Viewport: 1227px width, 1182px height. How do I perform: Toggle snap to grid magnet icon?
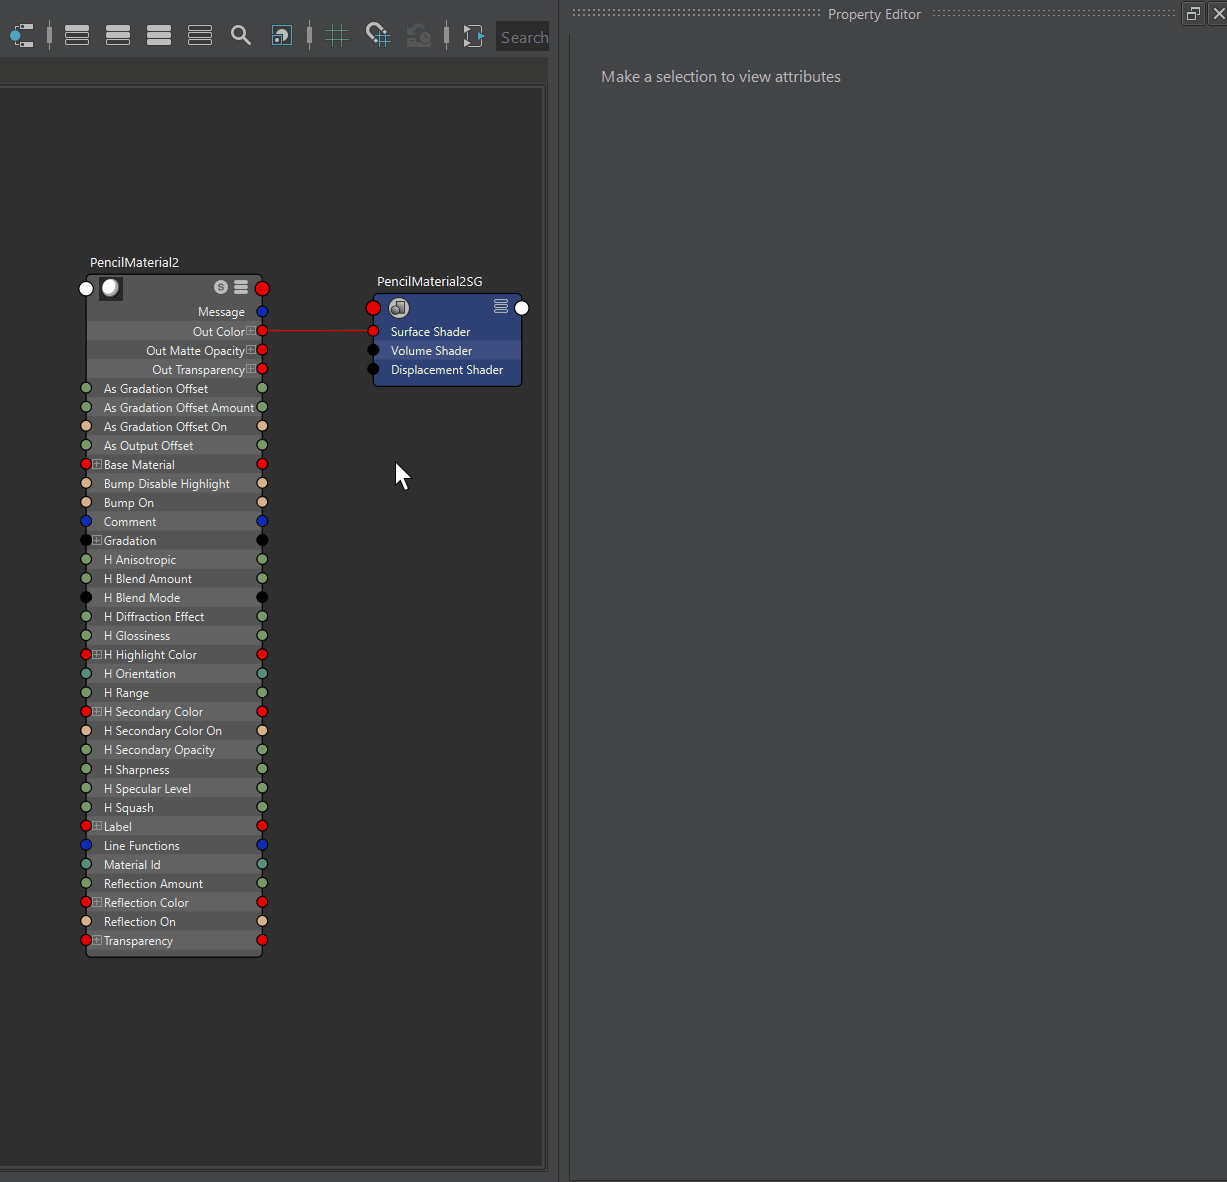click(x=377, y=36)
